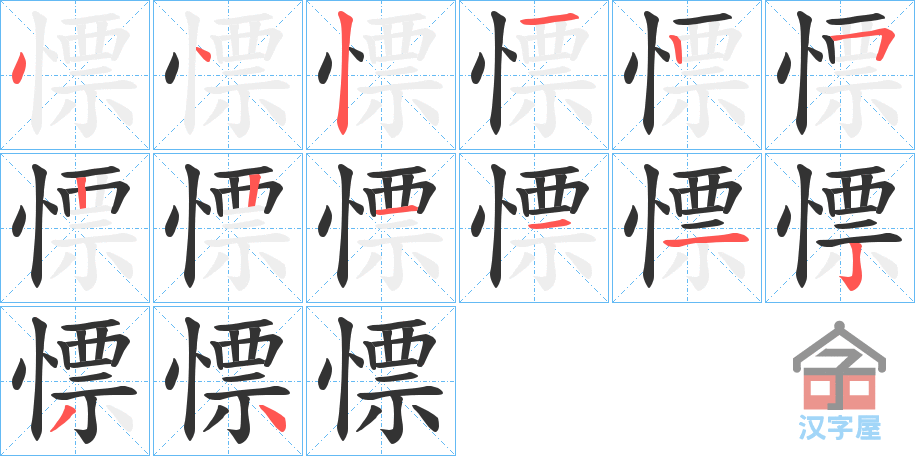The width and height of the screenshot is (915, 456).
Task: Select the seventh stroke step cell
Action: (x=75, y=228)
